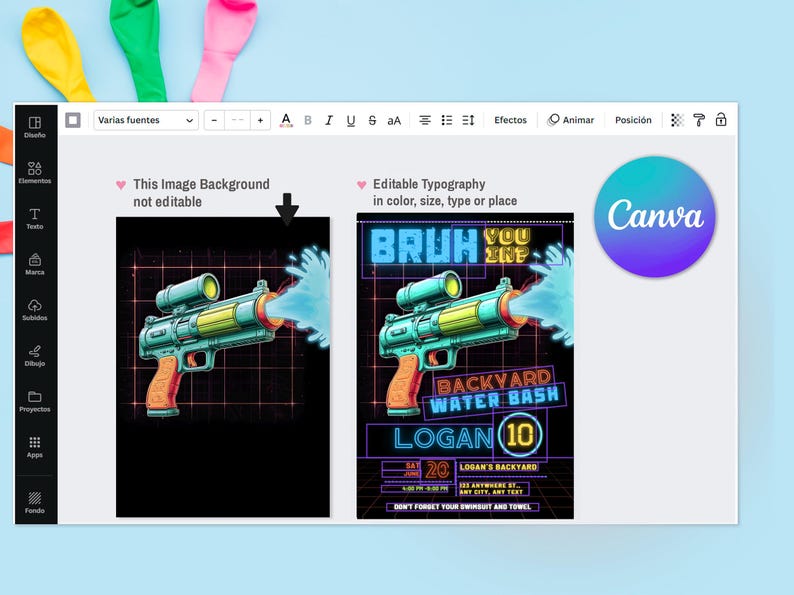Select the date number 20

(437, 470)
